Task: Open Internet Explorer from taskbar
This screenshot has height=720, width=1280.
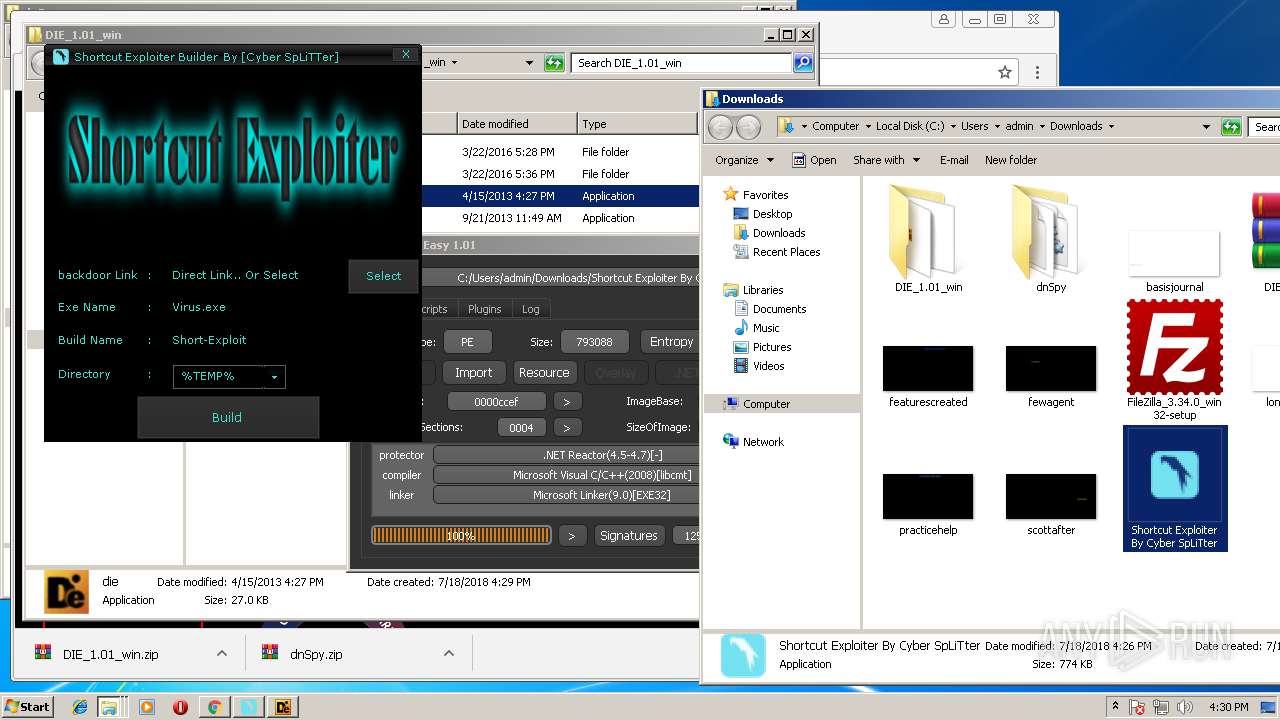Action: pos(80,707)
